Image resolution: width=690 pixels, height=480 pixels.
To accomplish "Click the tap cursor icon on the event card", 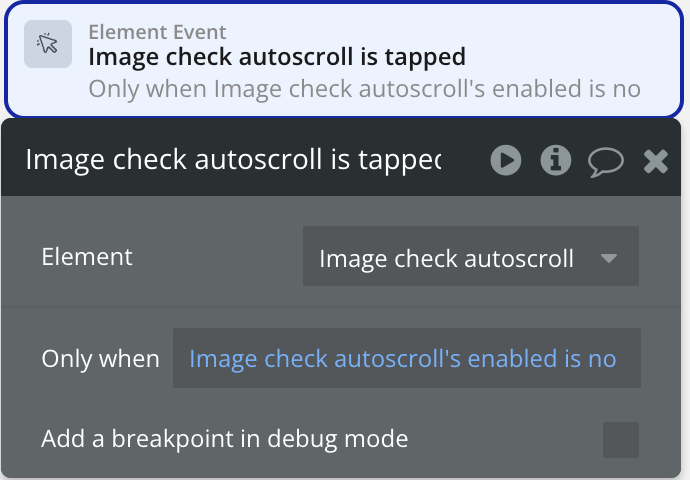I will (x=48, y=44).
